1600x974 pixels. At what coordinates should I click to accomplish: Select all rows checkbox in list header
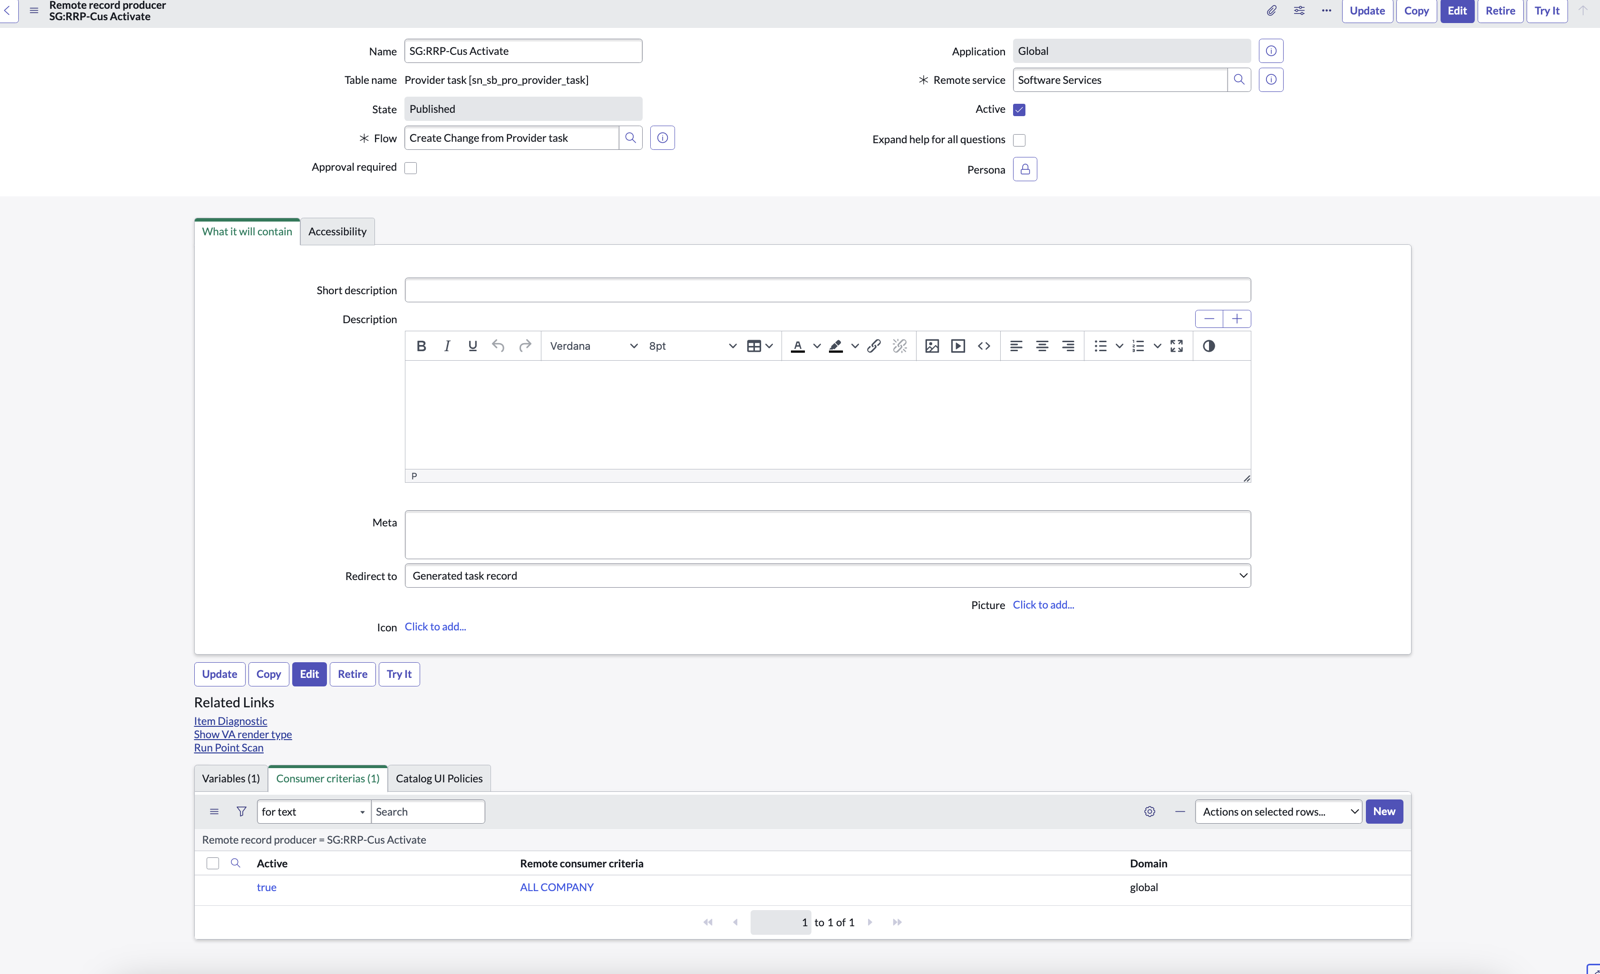click(x=213, y=863)
